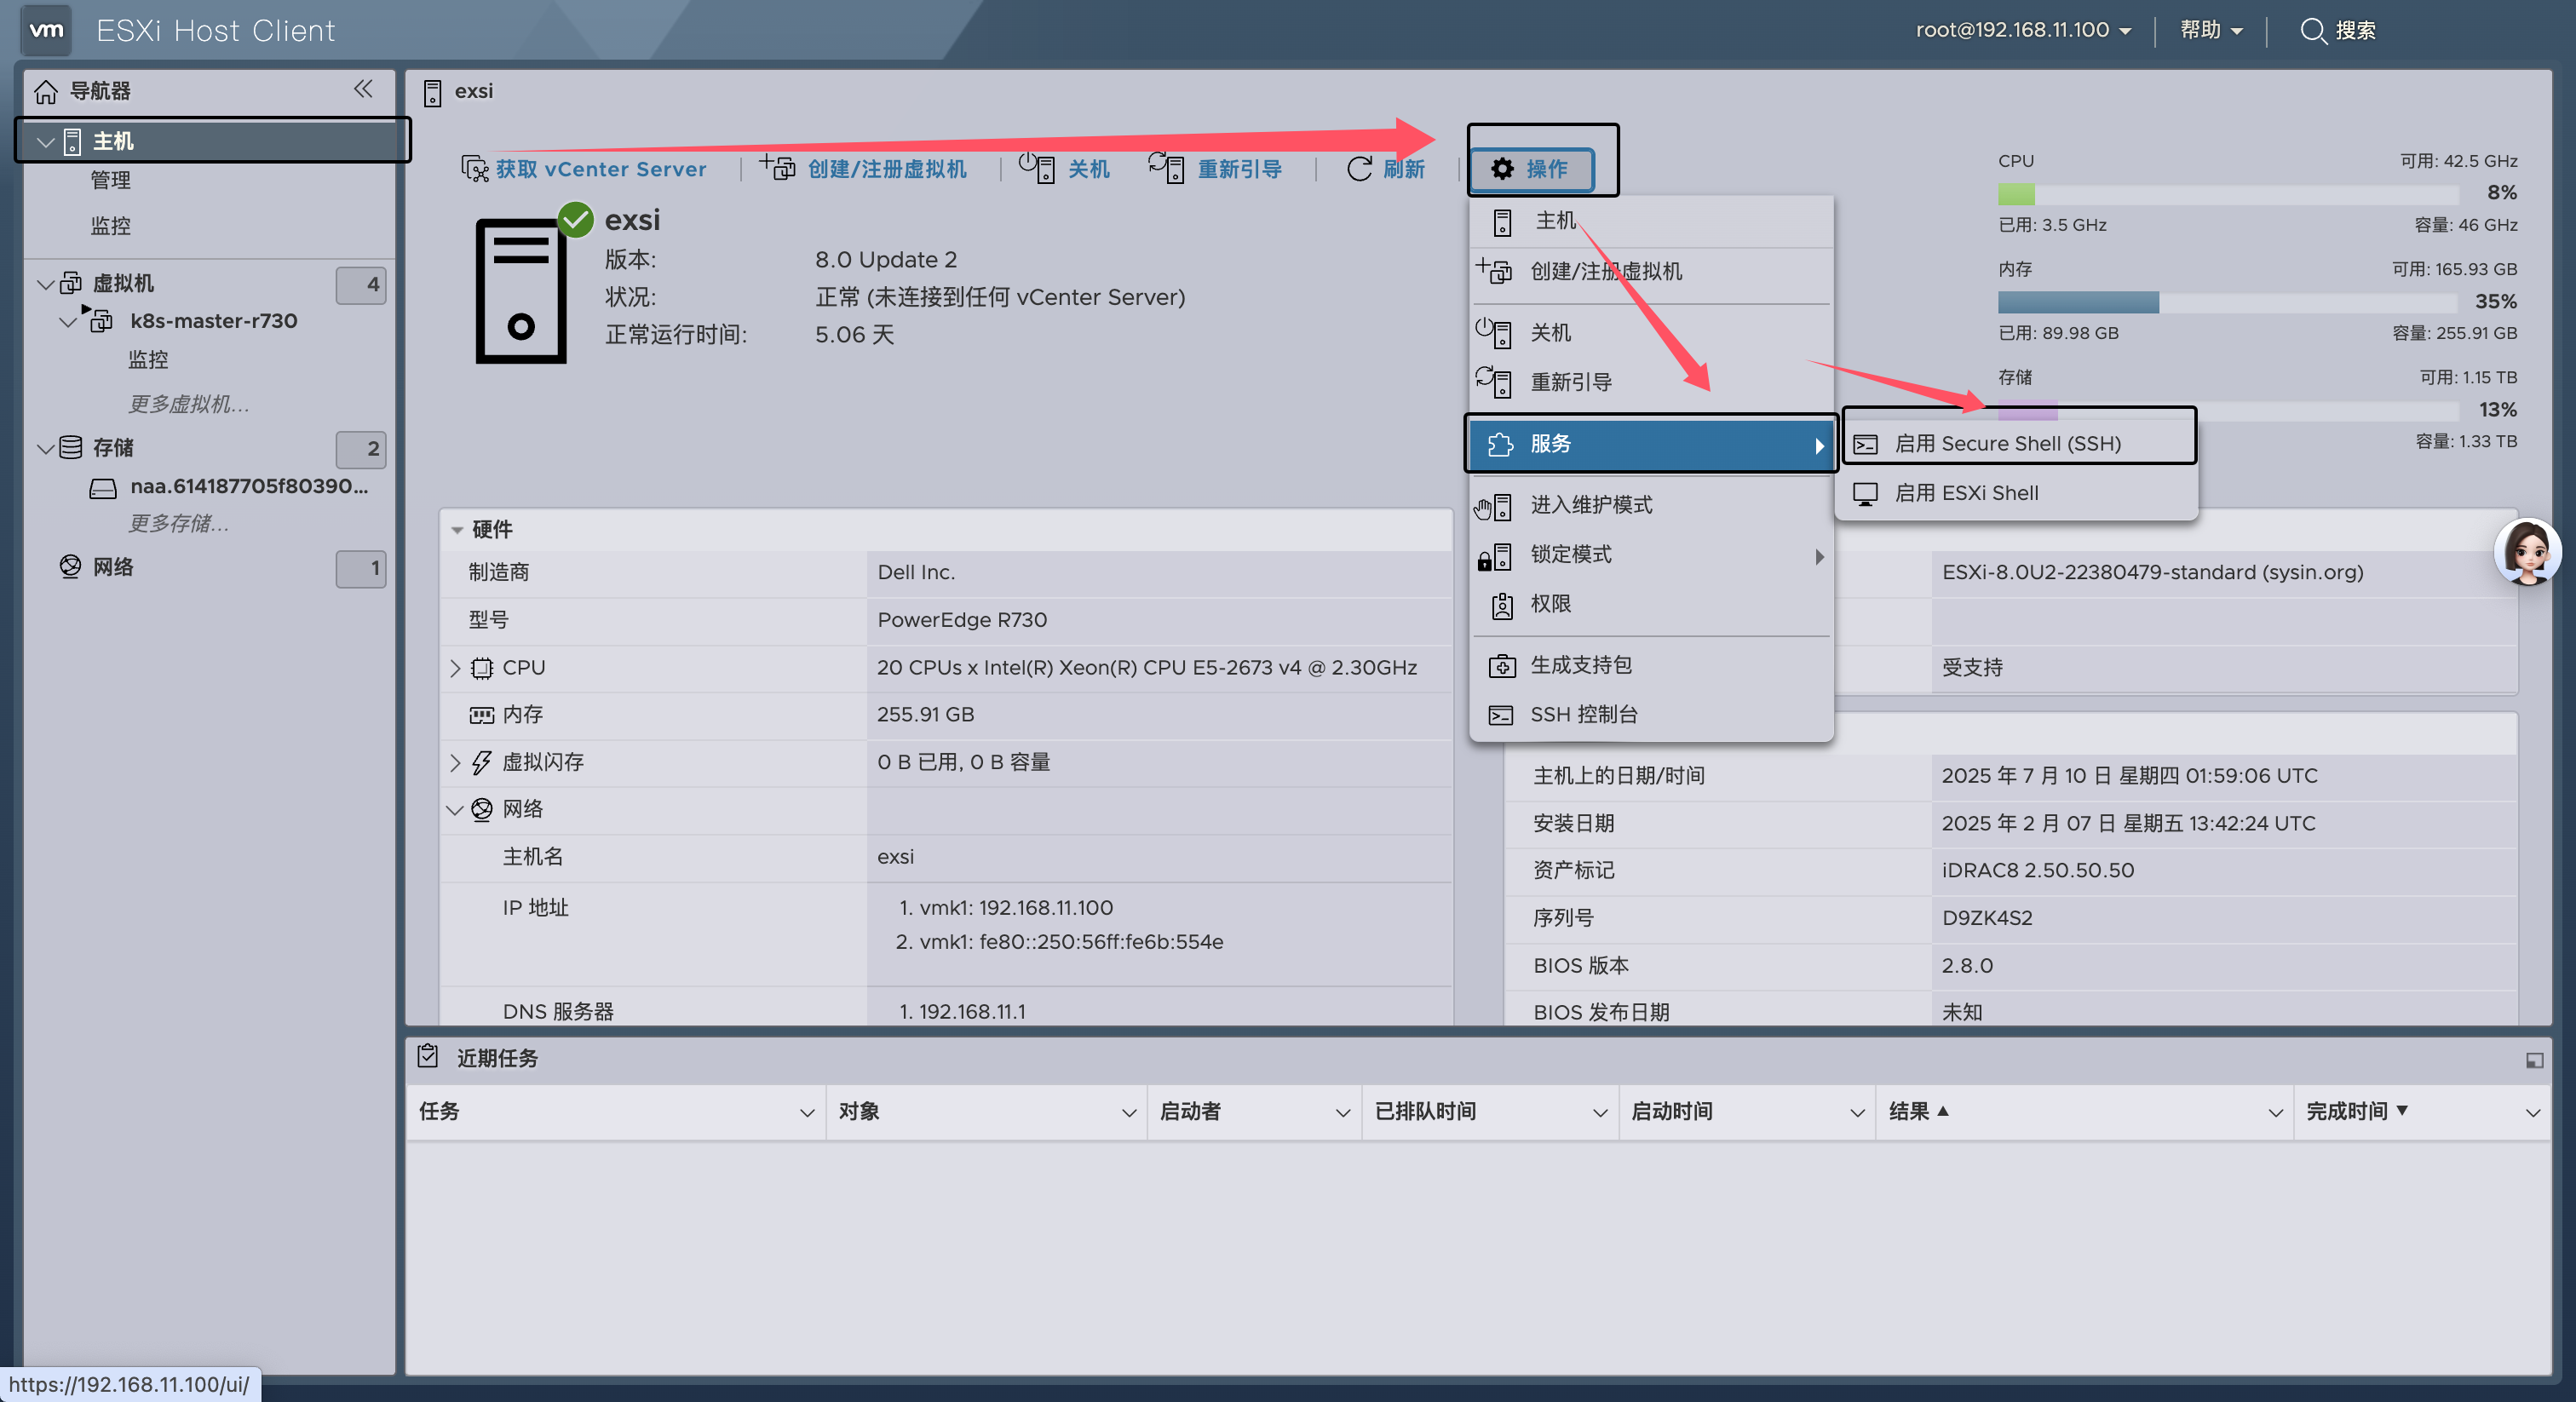Collapse the 网络 hardware row
The width and height of the screenshot is (2576, 1402).
455,810
